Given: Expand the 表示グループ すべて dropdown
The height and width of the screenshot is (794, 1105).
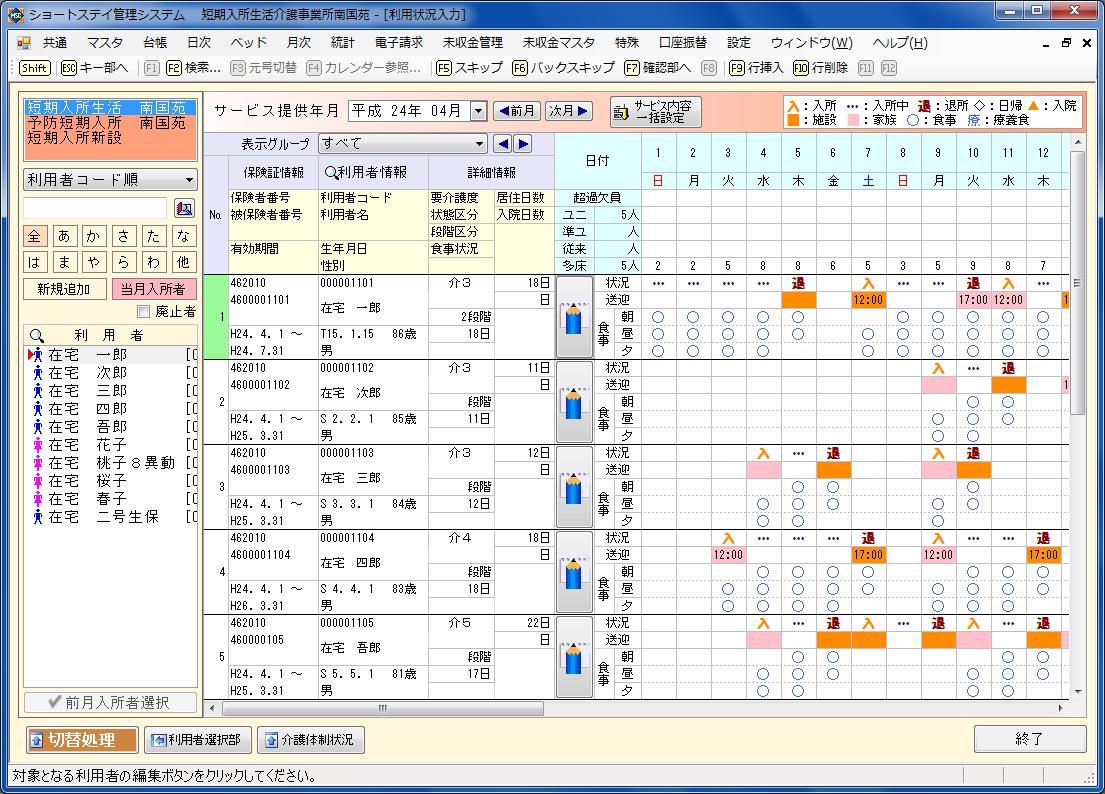Looking at the screenshot, I should click(x=479, y=144).
